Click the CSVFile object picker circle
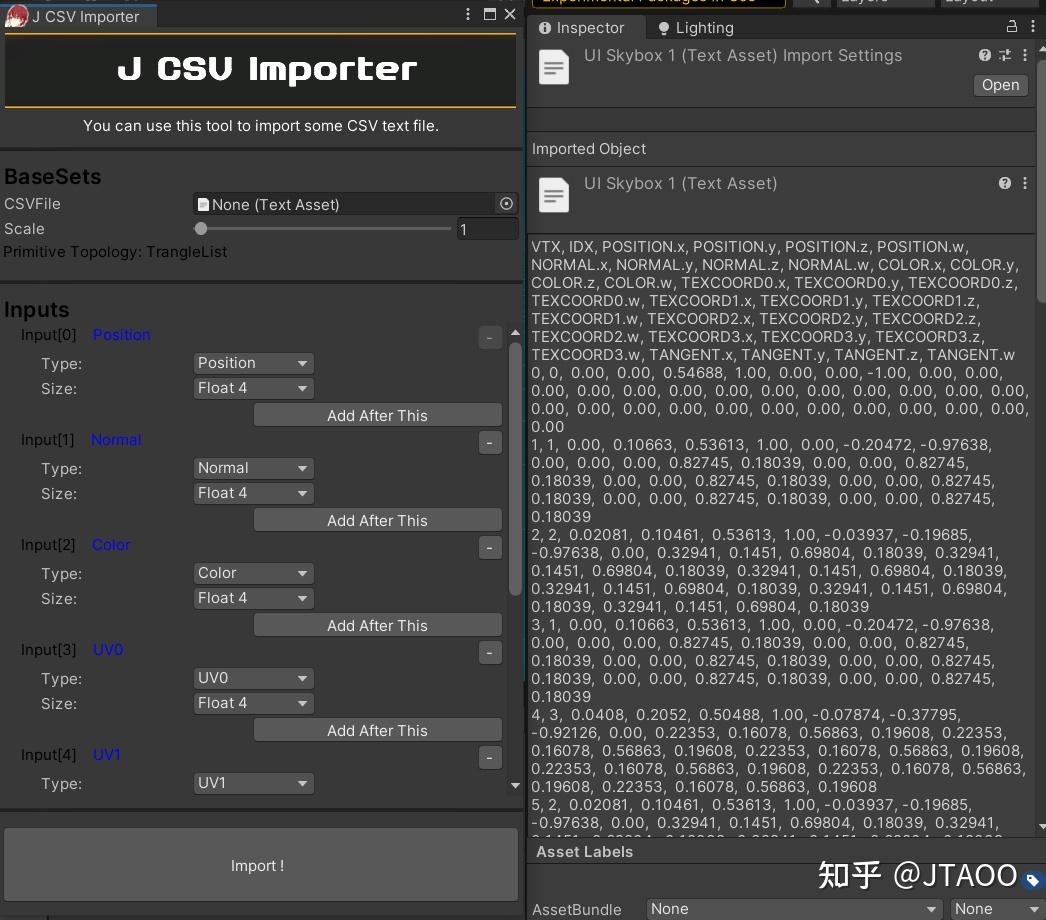1046x920 pixels. (506, 203)
